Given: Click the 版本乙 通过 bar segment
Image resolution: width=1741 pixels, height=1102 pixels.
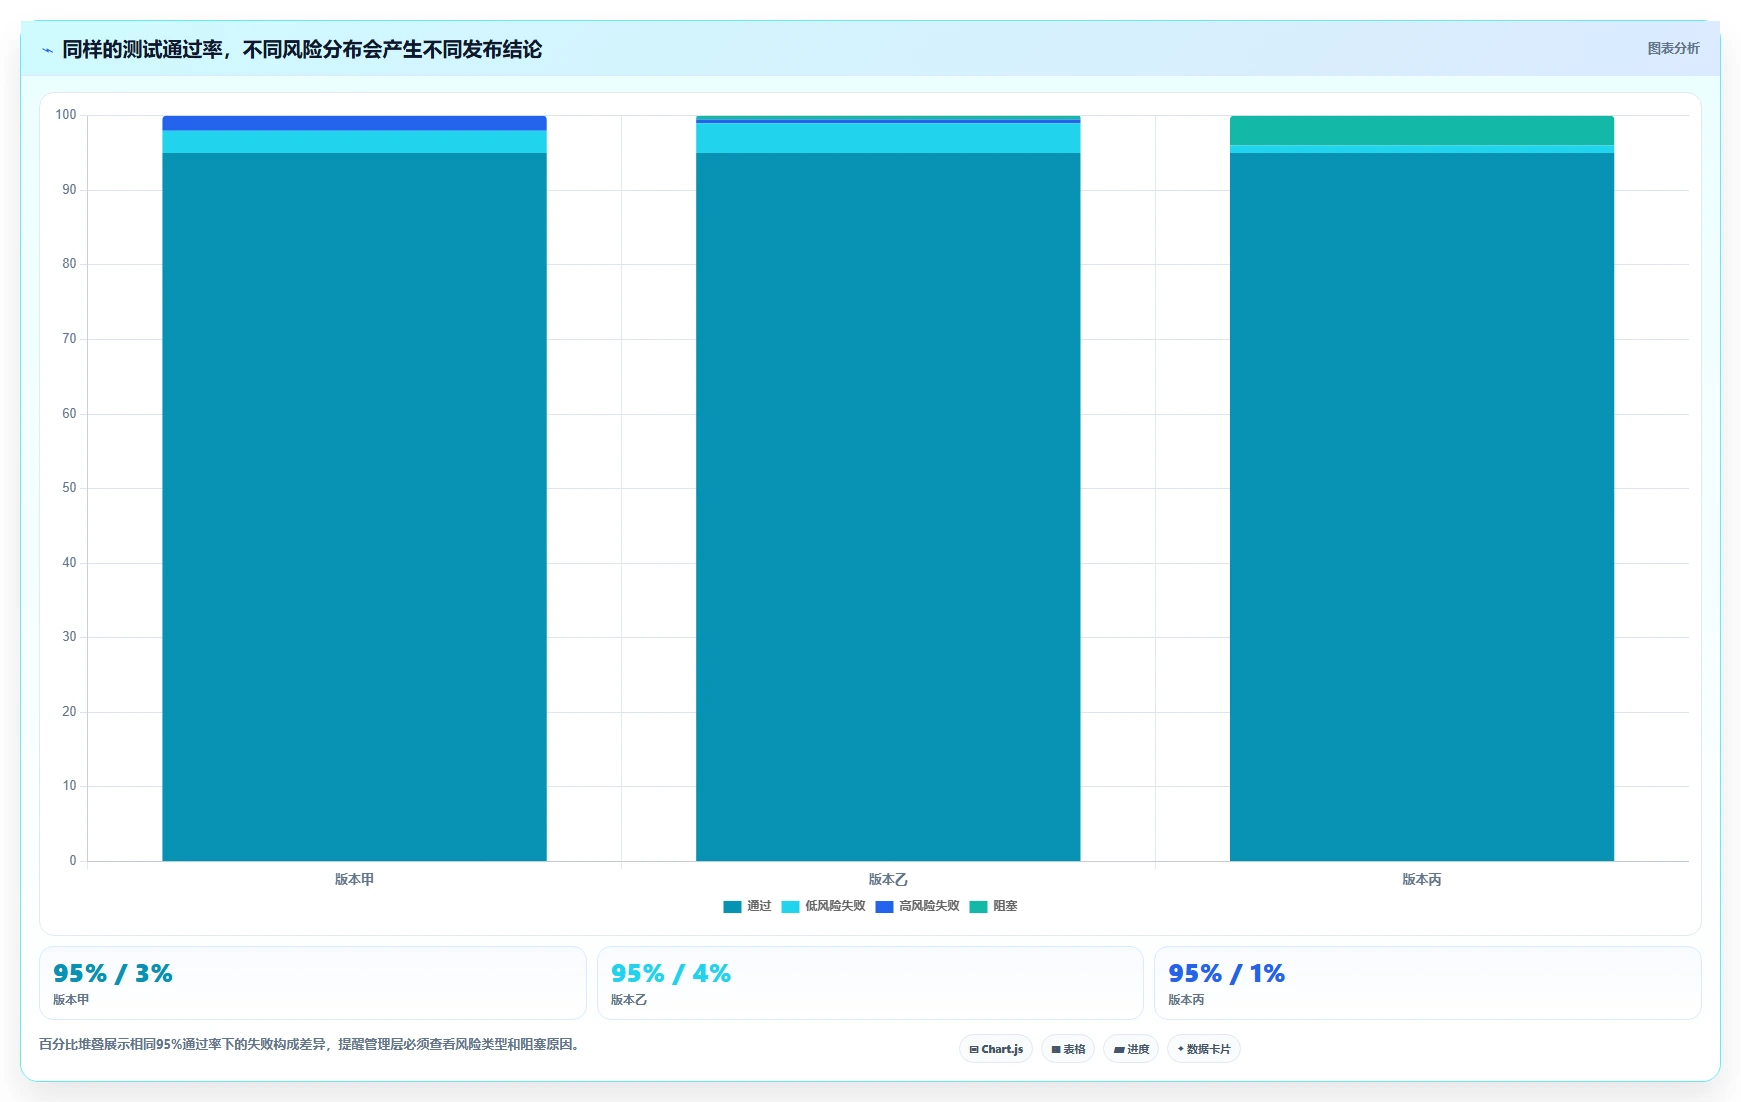Looking at the screenshot, I should (x=888, y=507).
